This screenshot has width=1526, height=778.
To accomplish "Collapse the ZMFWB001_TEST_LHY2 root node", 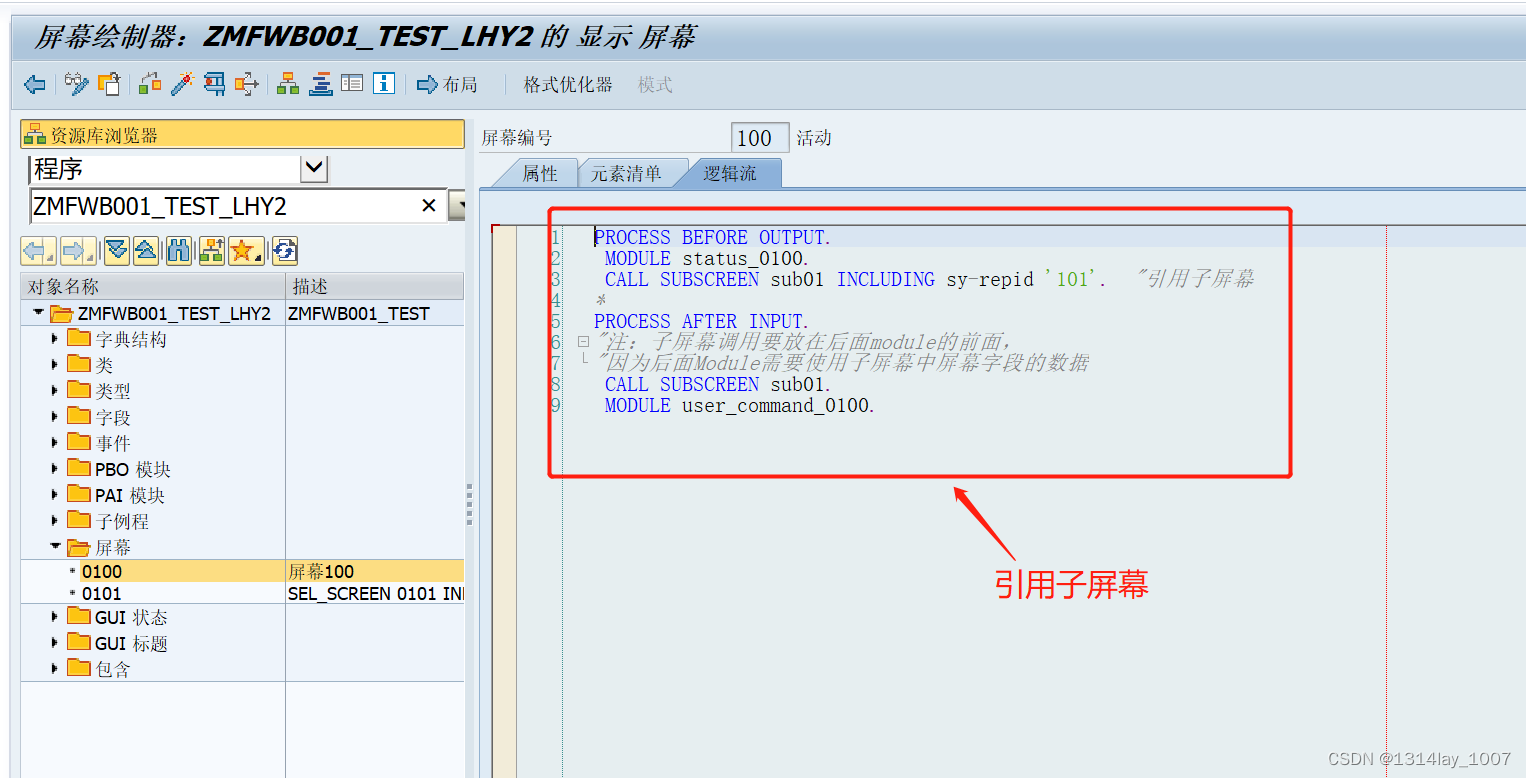I will (x=39, y=313).
